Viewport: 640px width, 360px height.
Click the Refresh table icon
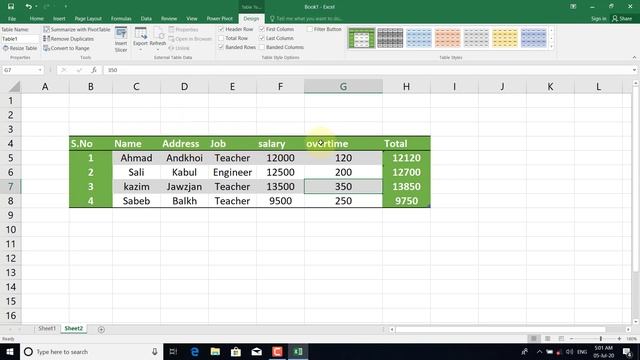click(158, 38)
